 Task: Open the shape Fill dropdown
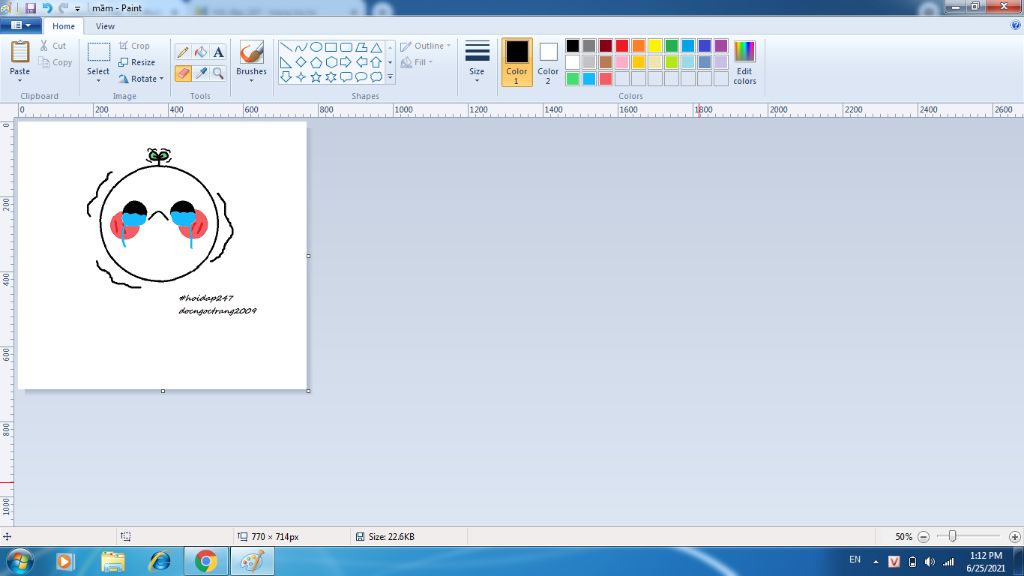click(x=417, y=62)
